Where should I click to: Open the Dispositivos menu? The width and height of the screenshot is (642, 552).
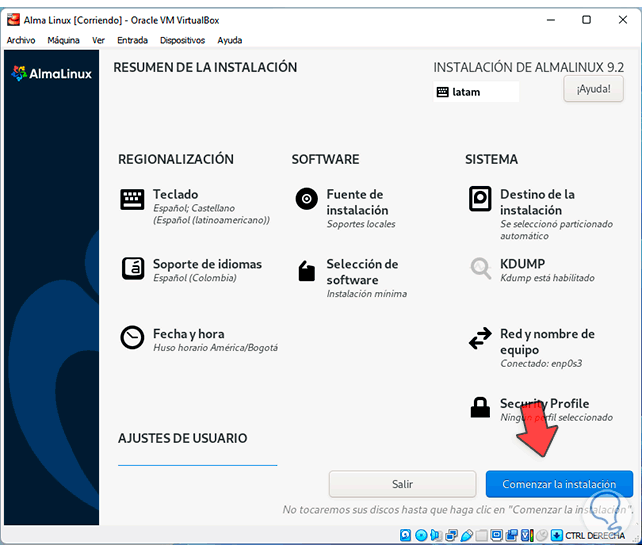(182, 40)
